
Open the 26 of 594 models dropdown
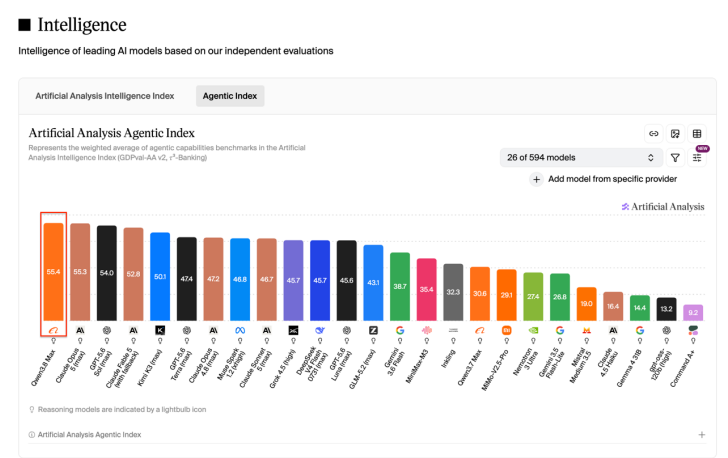pos(581,158)
